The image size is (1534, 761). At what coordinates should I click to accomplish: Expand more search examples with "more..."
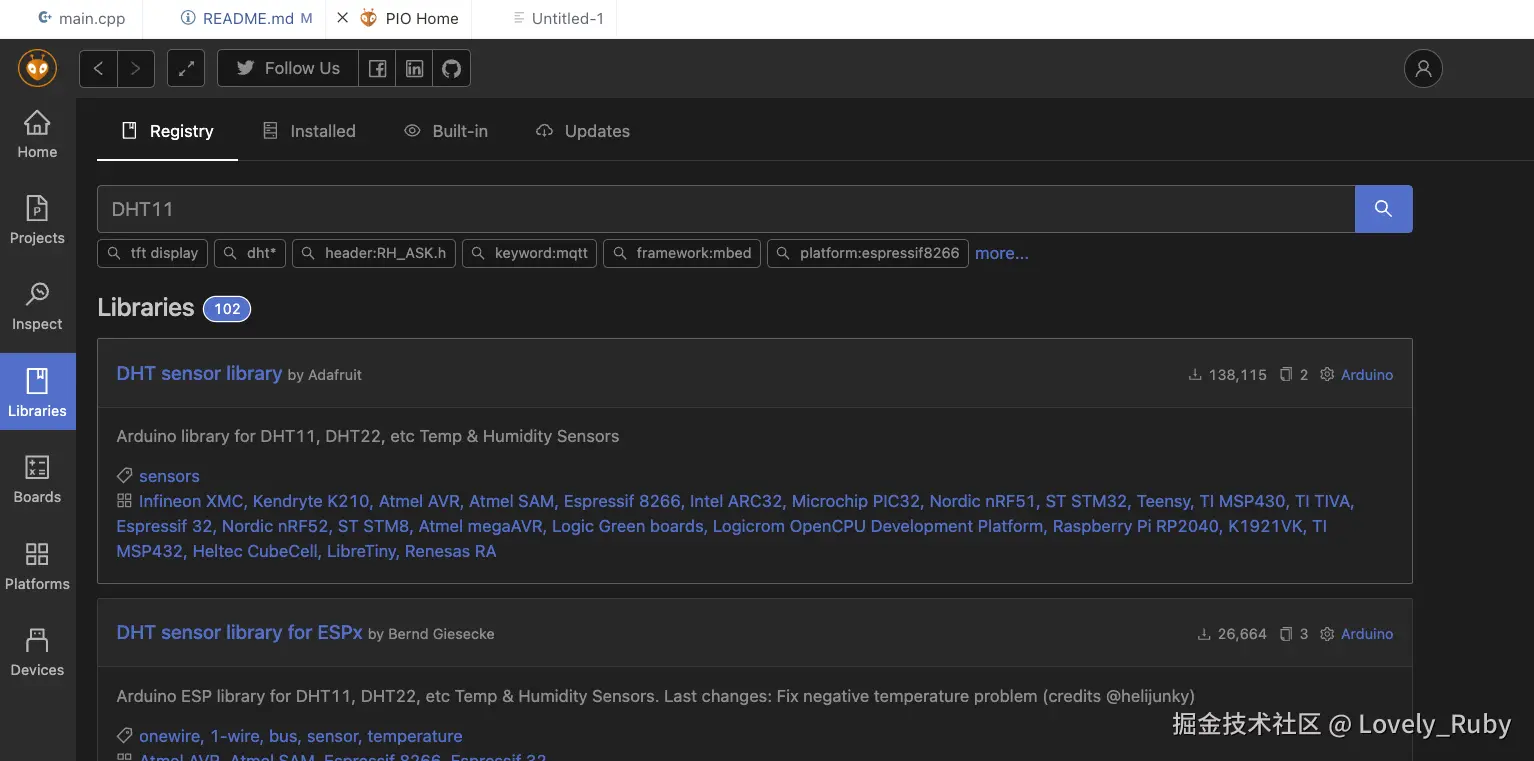1001,253
